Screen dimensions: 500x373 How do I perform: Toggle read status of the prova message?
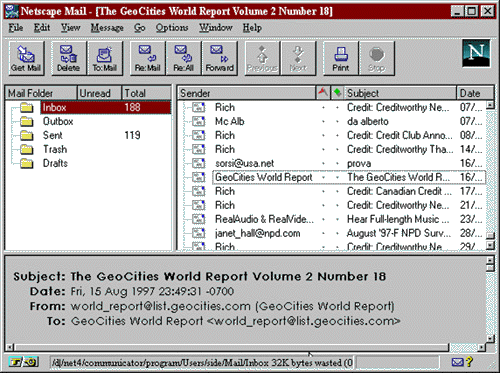click(337, 164)
